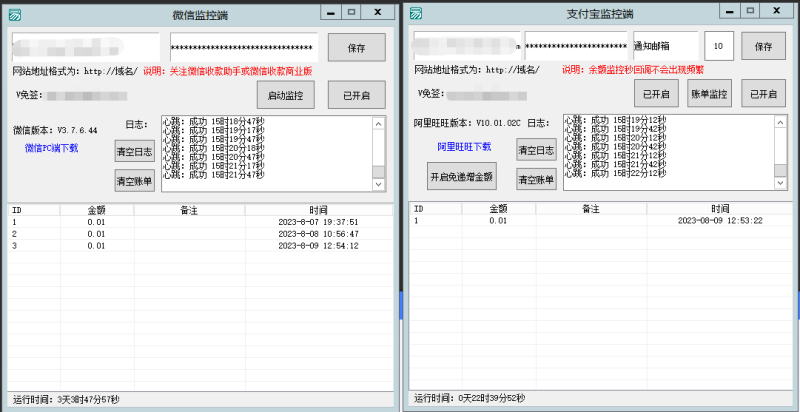800x412 pixels.
Task: Select row dated 2023-8-09 12:54:12
Action: coord(201,245)
